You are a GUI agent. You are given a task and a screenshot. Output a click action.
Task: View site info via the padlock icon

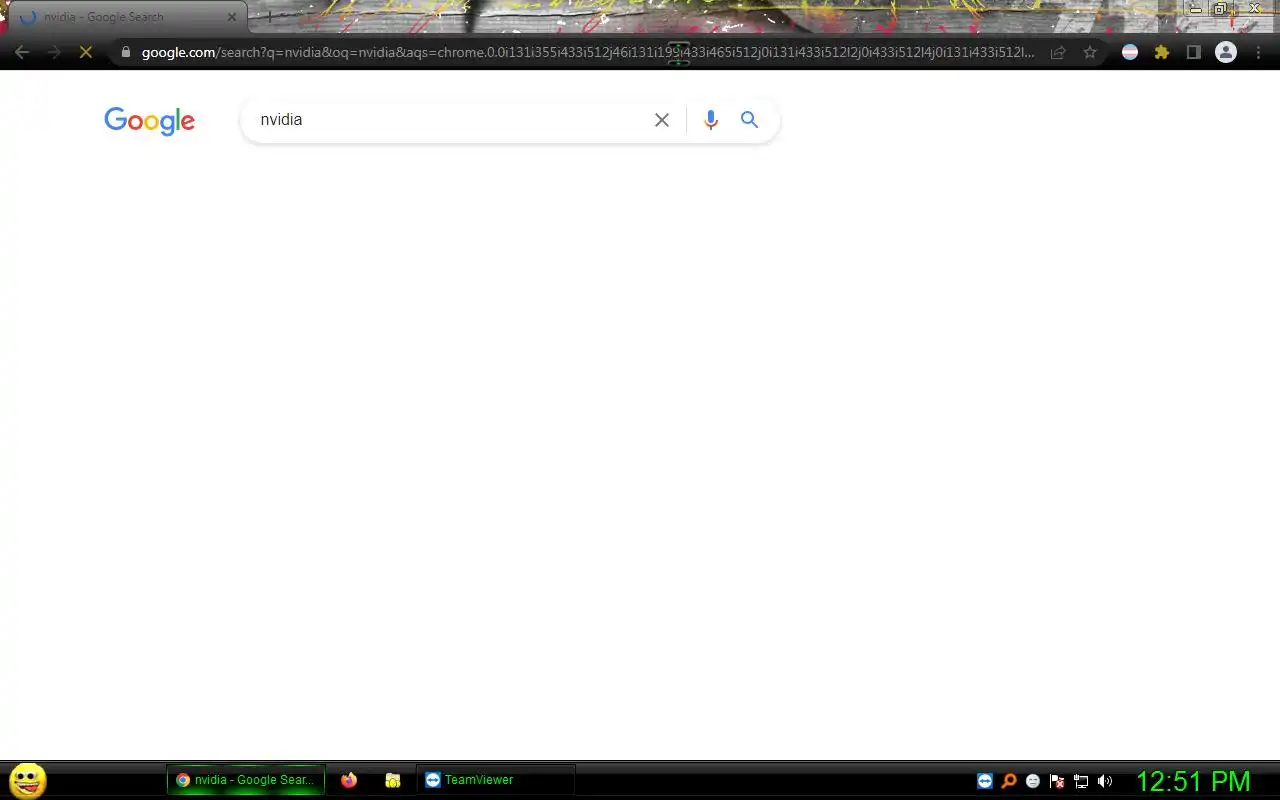[x=125, y=52]
